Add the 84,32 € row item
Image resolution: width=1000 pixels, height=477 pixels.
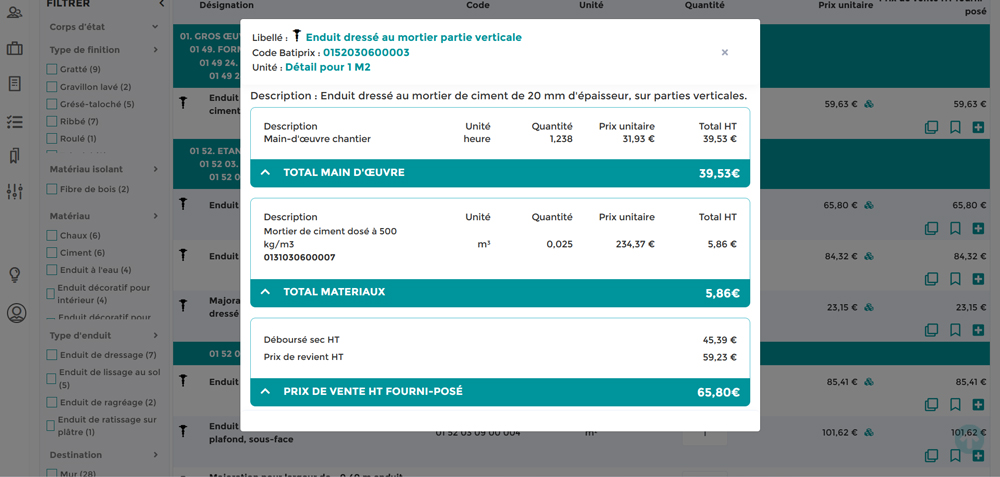[x=978, y=279]
